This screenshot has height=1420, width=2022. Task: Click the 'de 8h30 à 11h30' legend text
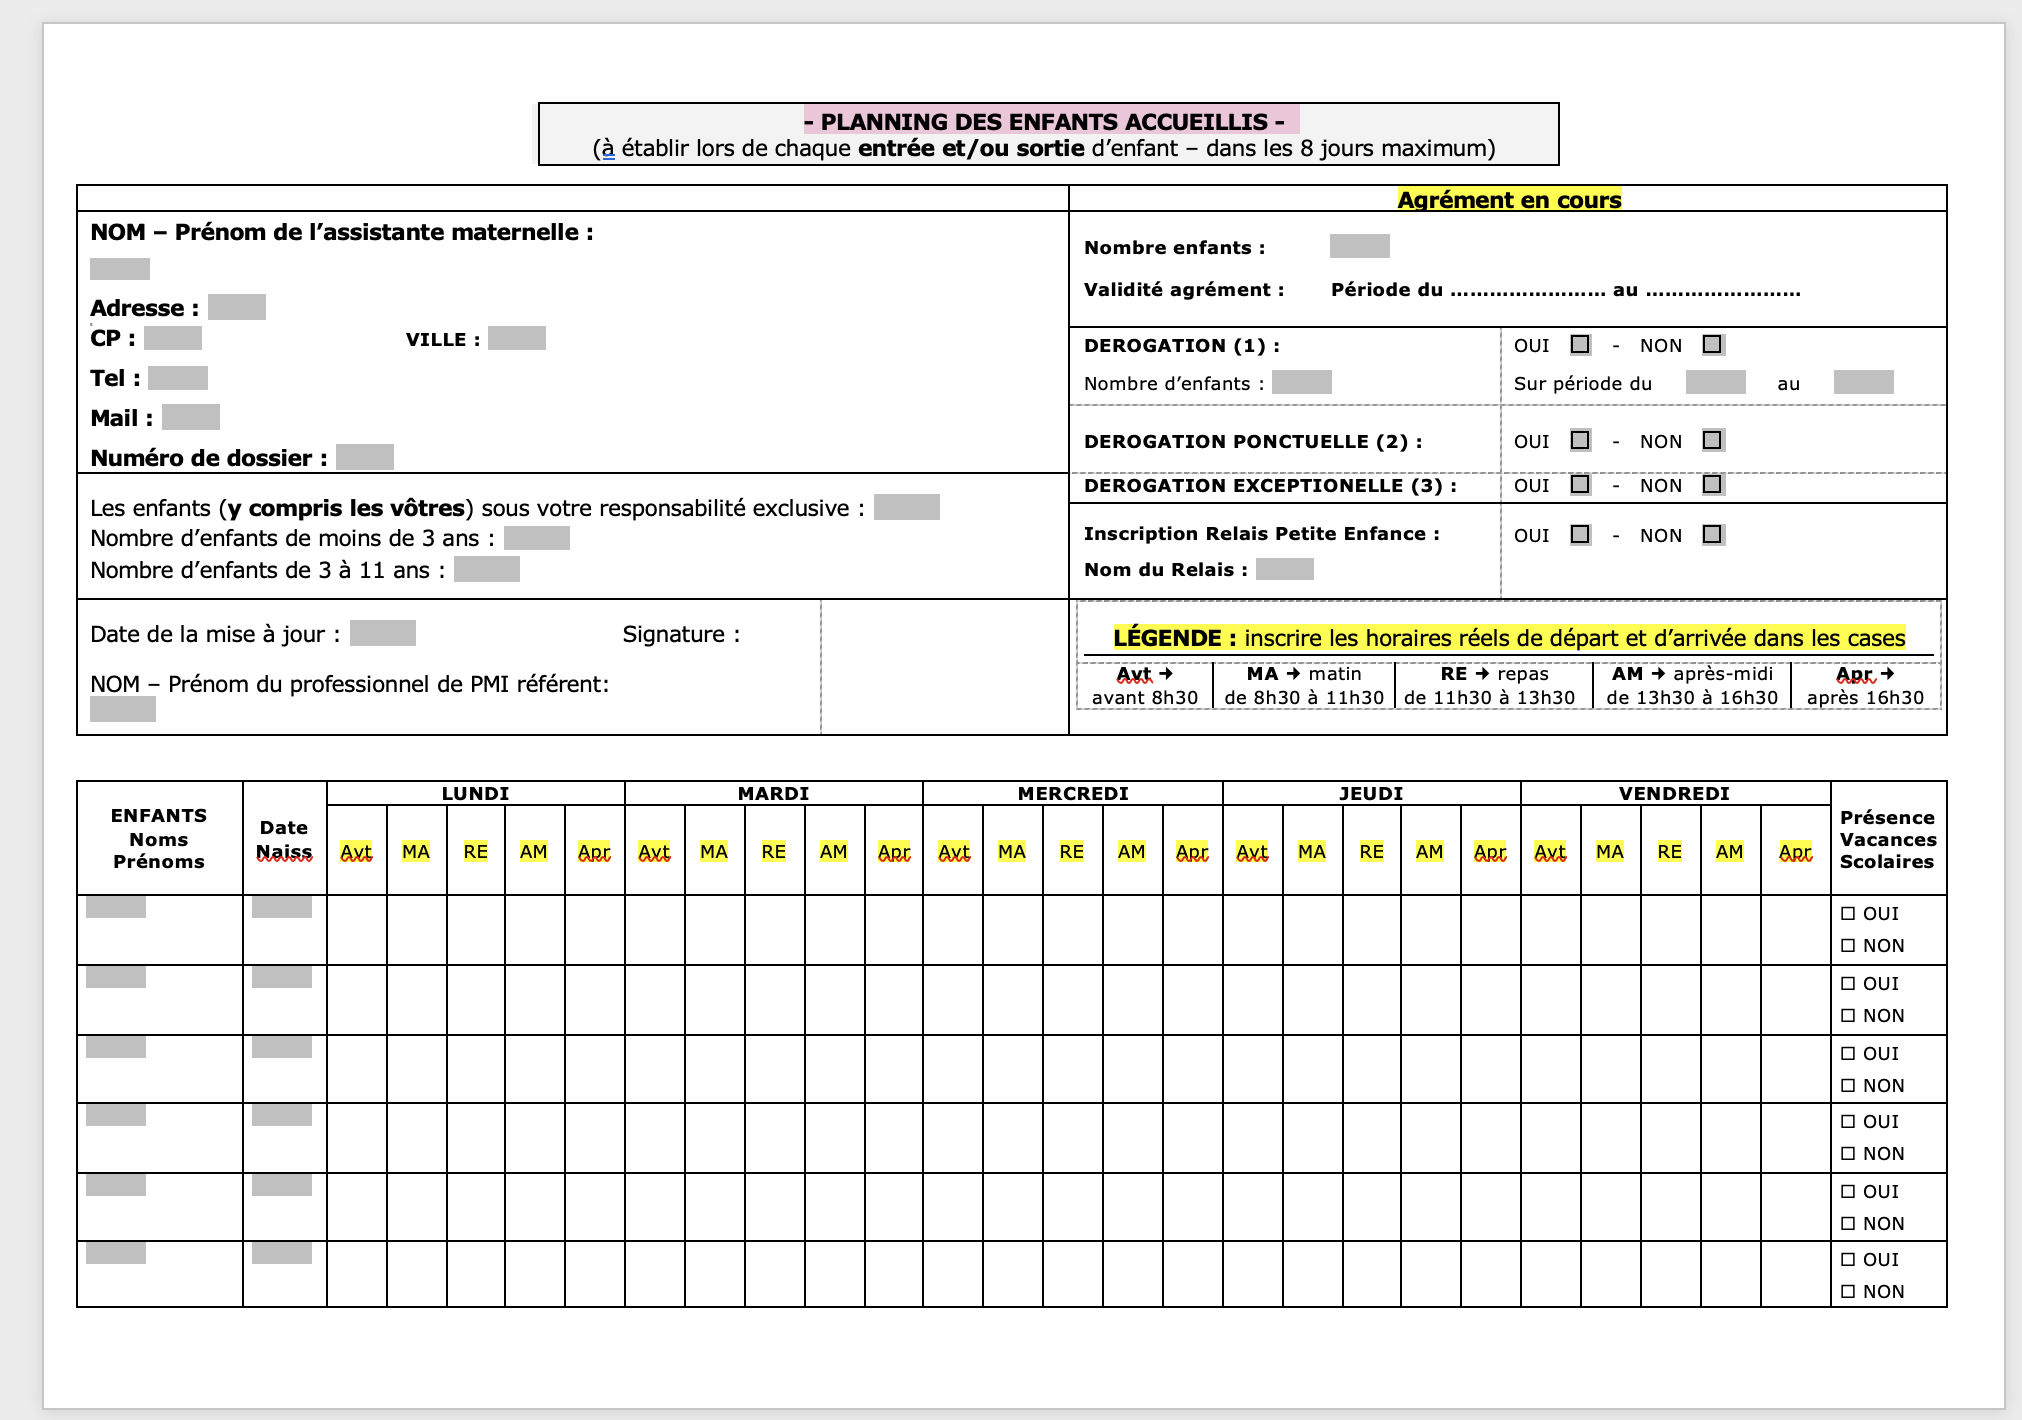[1304, 698]
